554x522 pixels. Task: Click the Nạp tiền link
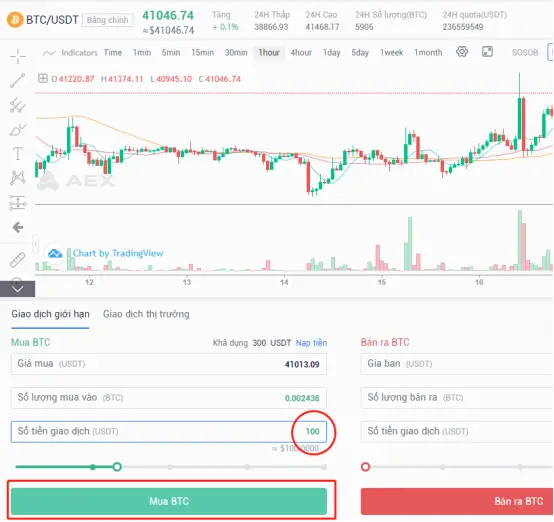tap(311, 343)
